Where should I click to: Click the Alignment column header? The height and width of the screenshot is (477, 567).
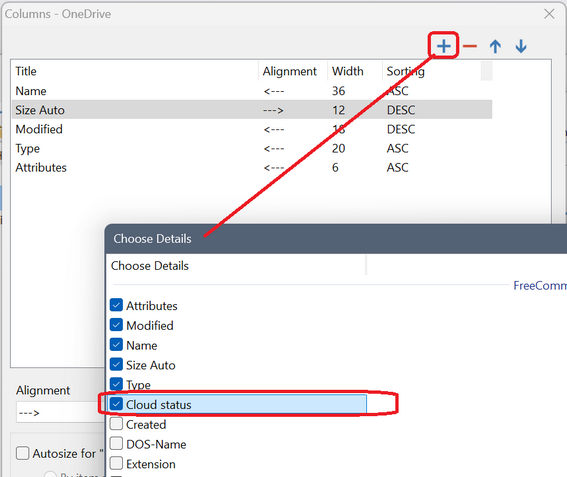click(293, 71)
